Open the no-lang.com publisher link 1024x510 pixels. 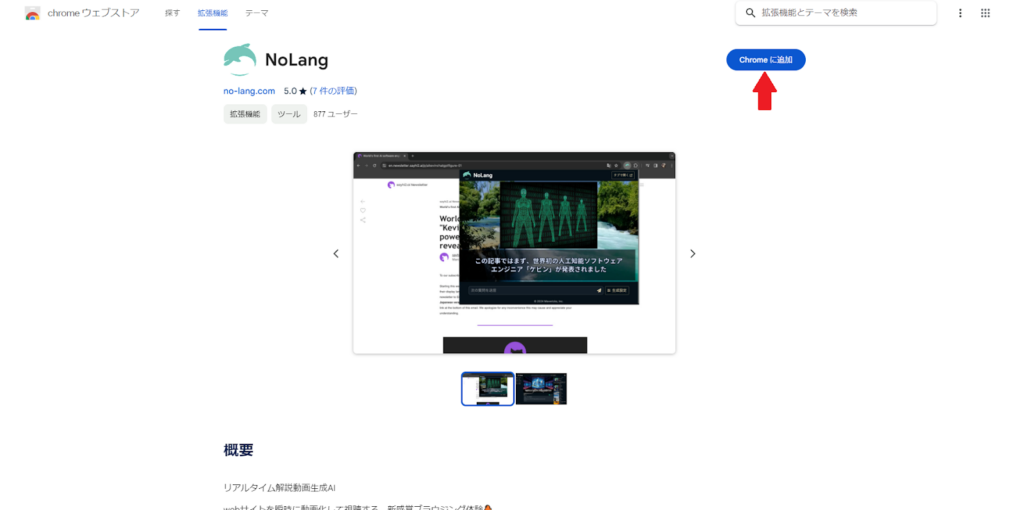point(249,91)
